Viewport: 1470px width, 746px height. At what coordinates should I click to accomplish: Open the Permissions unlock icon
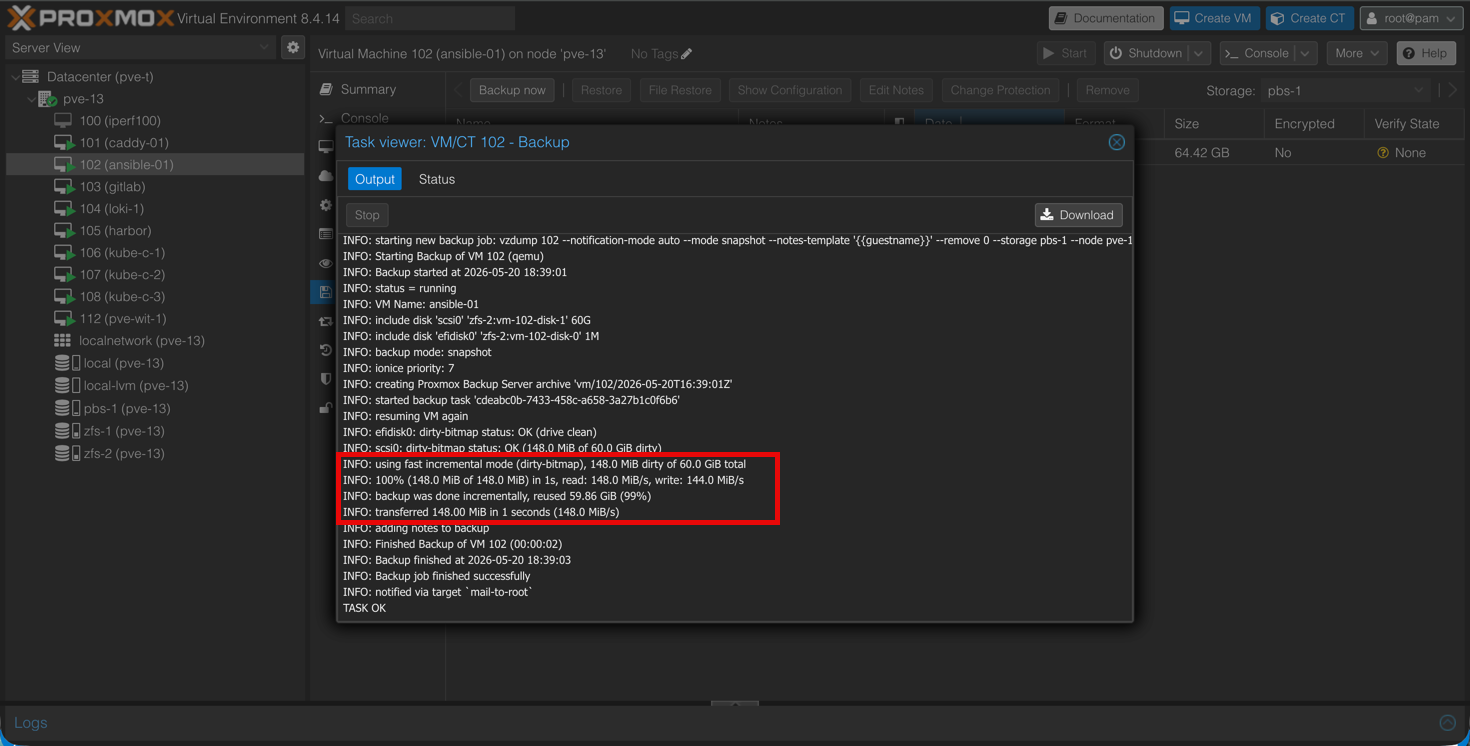coord(326,408)
